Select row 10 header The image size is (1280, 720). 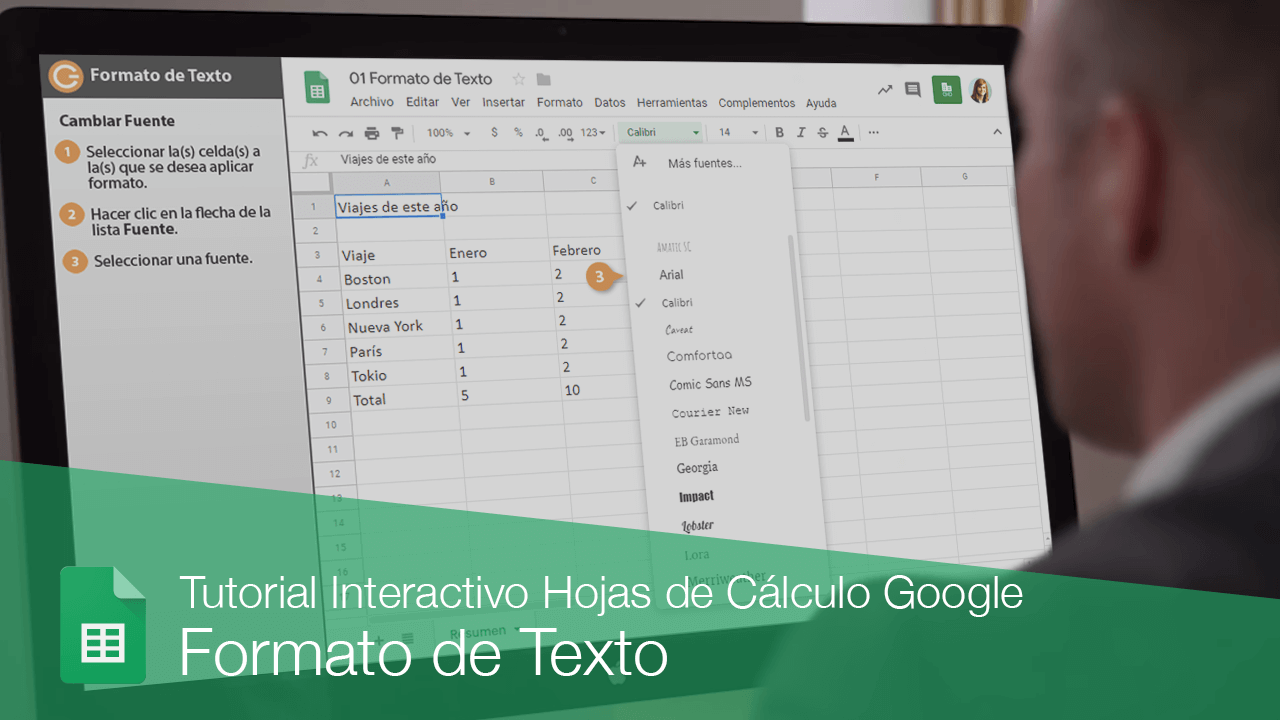click(x=331, y=425)
